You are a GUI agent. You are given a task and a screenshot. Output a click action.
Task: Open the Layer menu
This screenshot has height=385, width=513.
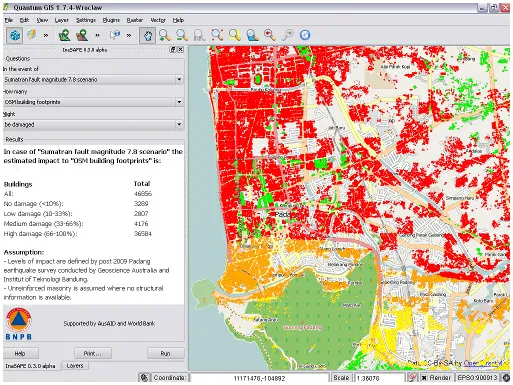coord(62,20)
